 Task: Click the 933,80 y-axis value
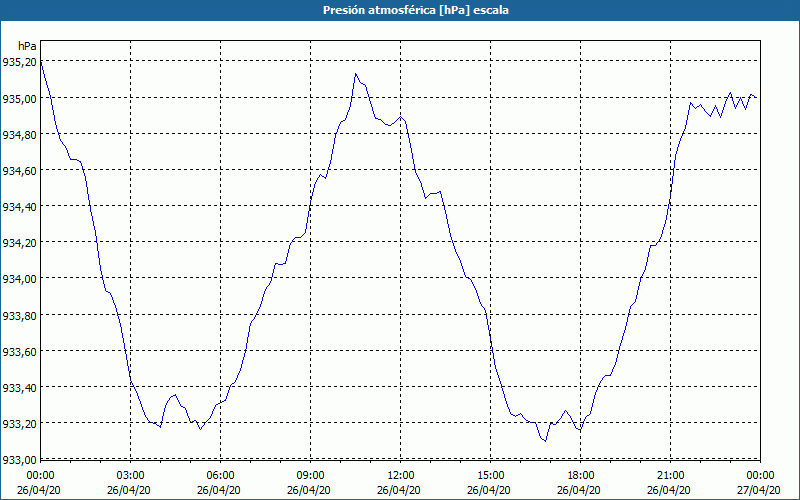click(20, 315)
